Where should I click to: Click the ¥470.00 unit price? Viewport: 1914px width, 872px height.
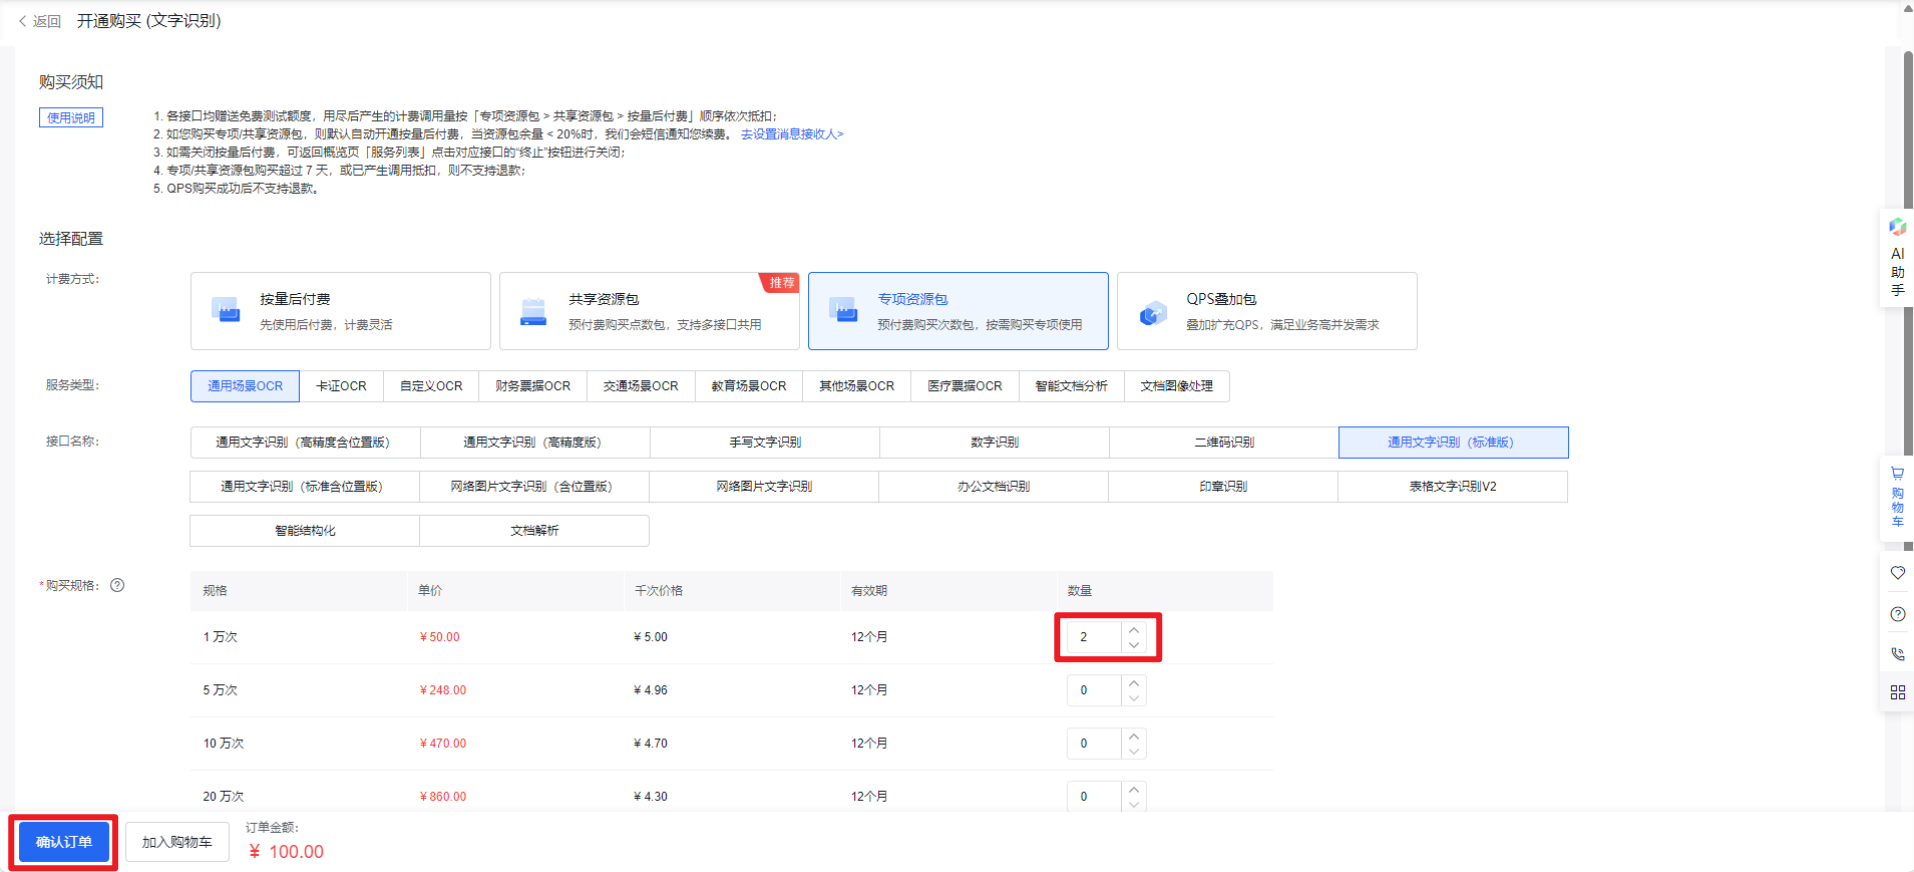click(x=443, y=743)
